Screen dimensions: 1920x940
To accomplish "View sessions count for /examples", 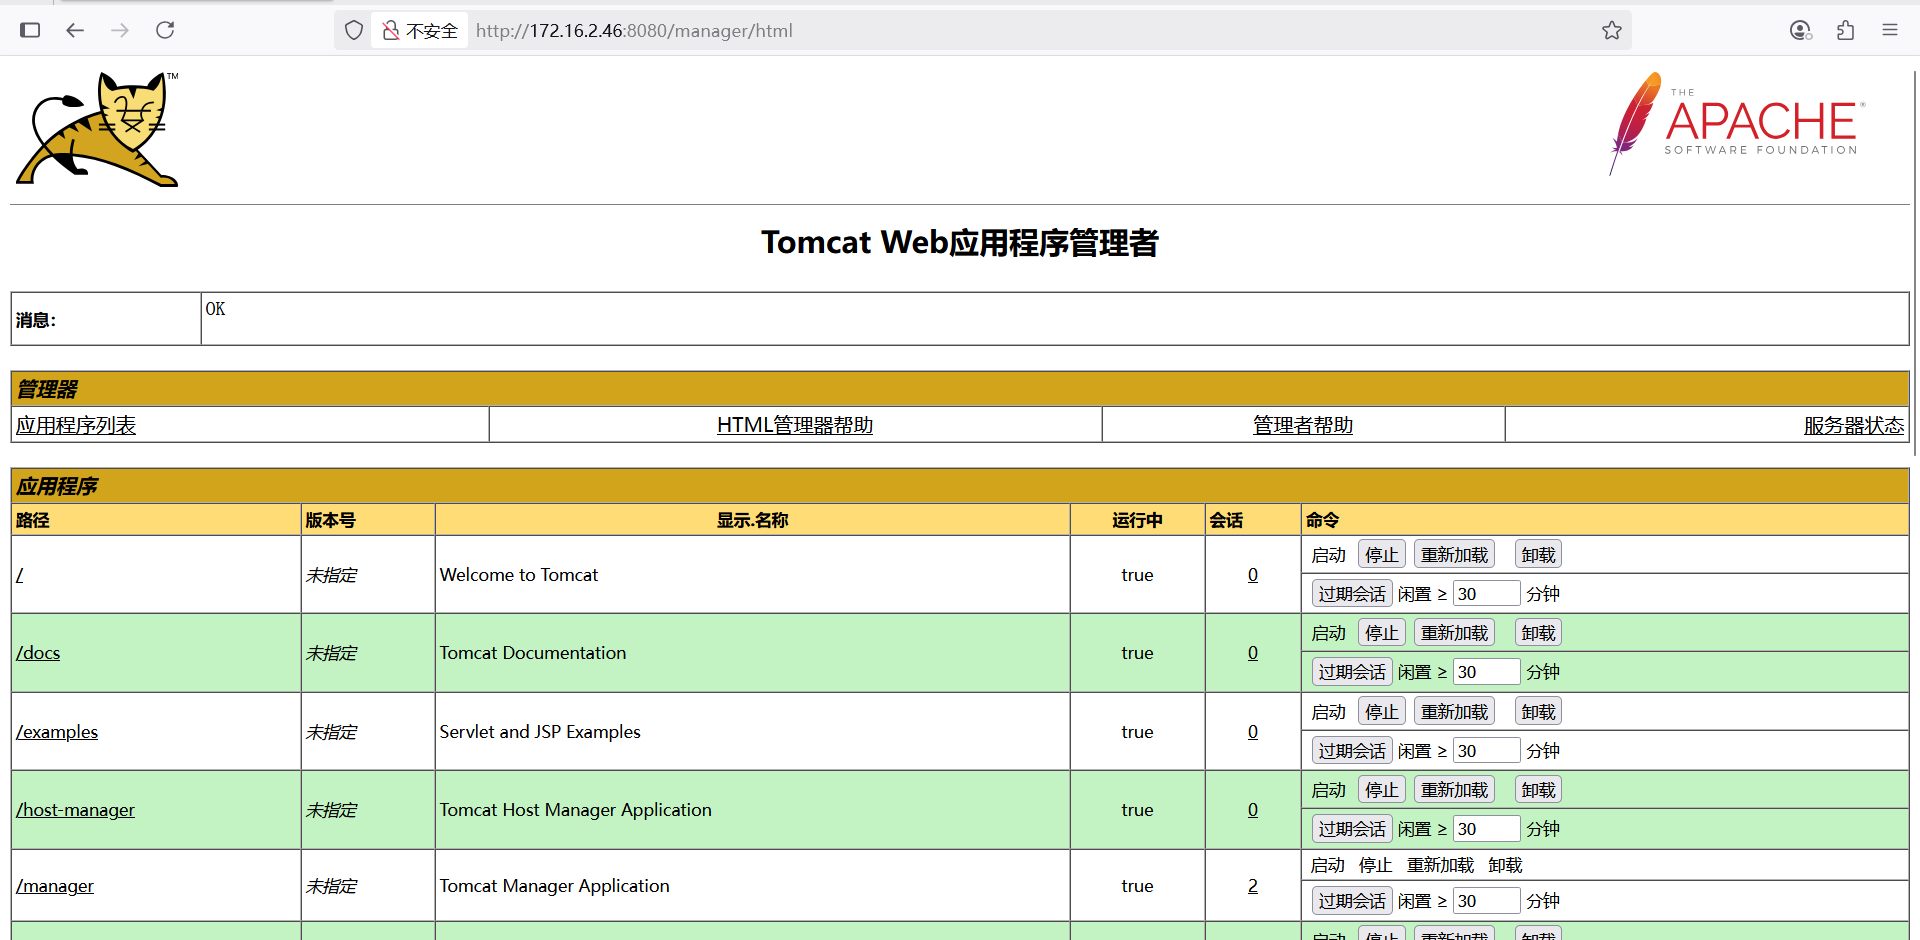I will (1253, 732).
